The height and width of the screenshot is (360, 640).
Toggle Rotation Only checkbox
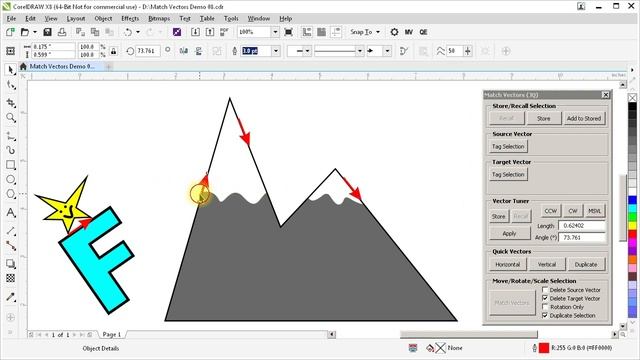coord(545,307)
